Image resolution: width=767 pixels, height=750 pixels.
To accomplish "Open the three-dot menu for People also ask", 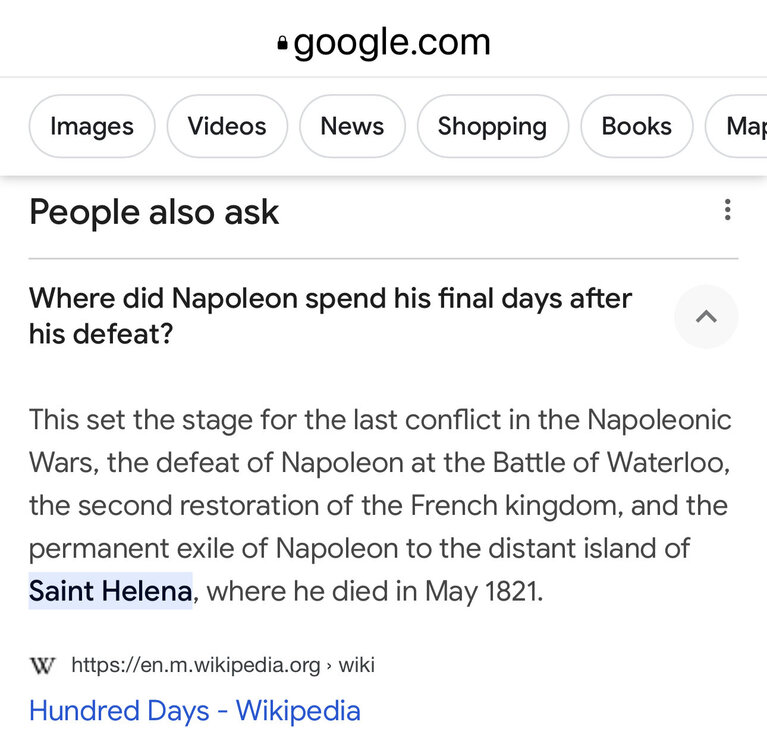I will click(x=727, y=210).
